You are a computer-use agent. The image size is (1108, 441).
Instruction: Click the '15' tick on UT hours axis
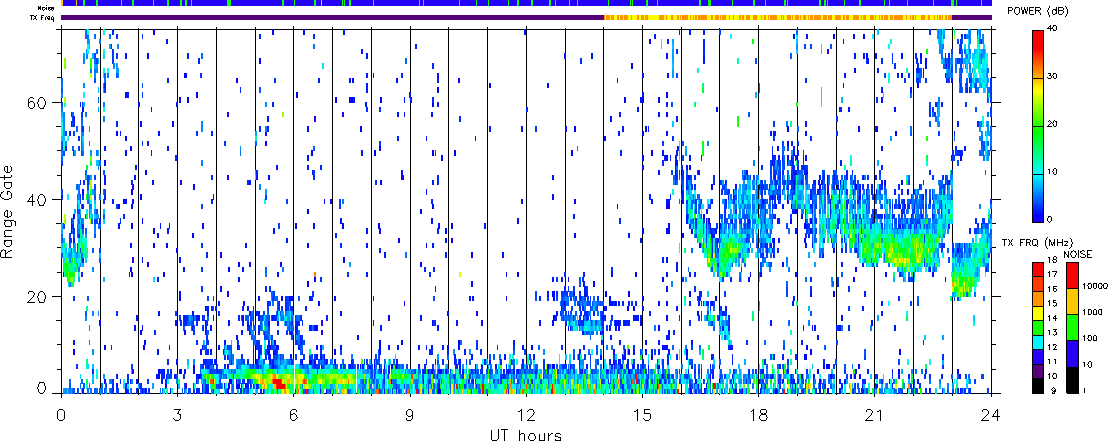(642, 415)
